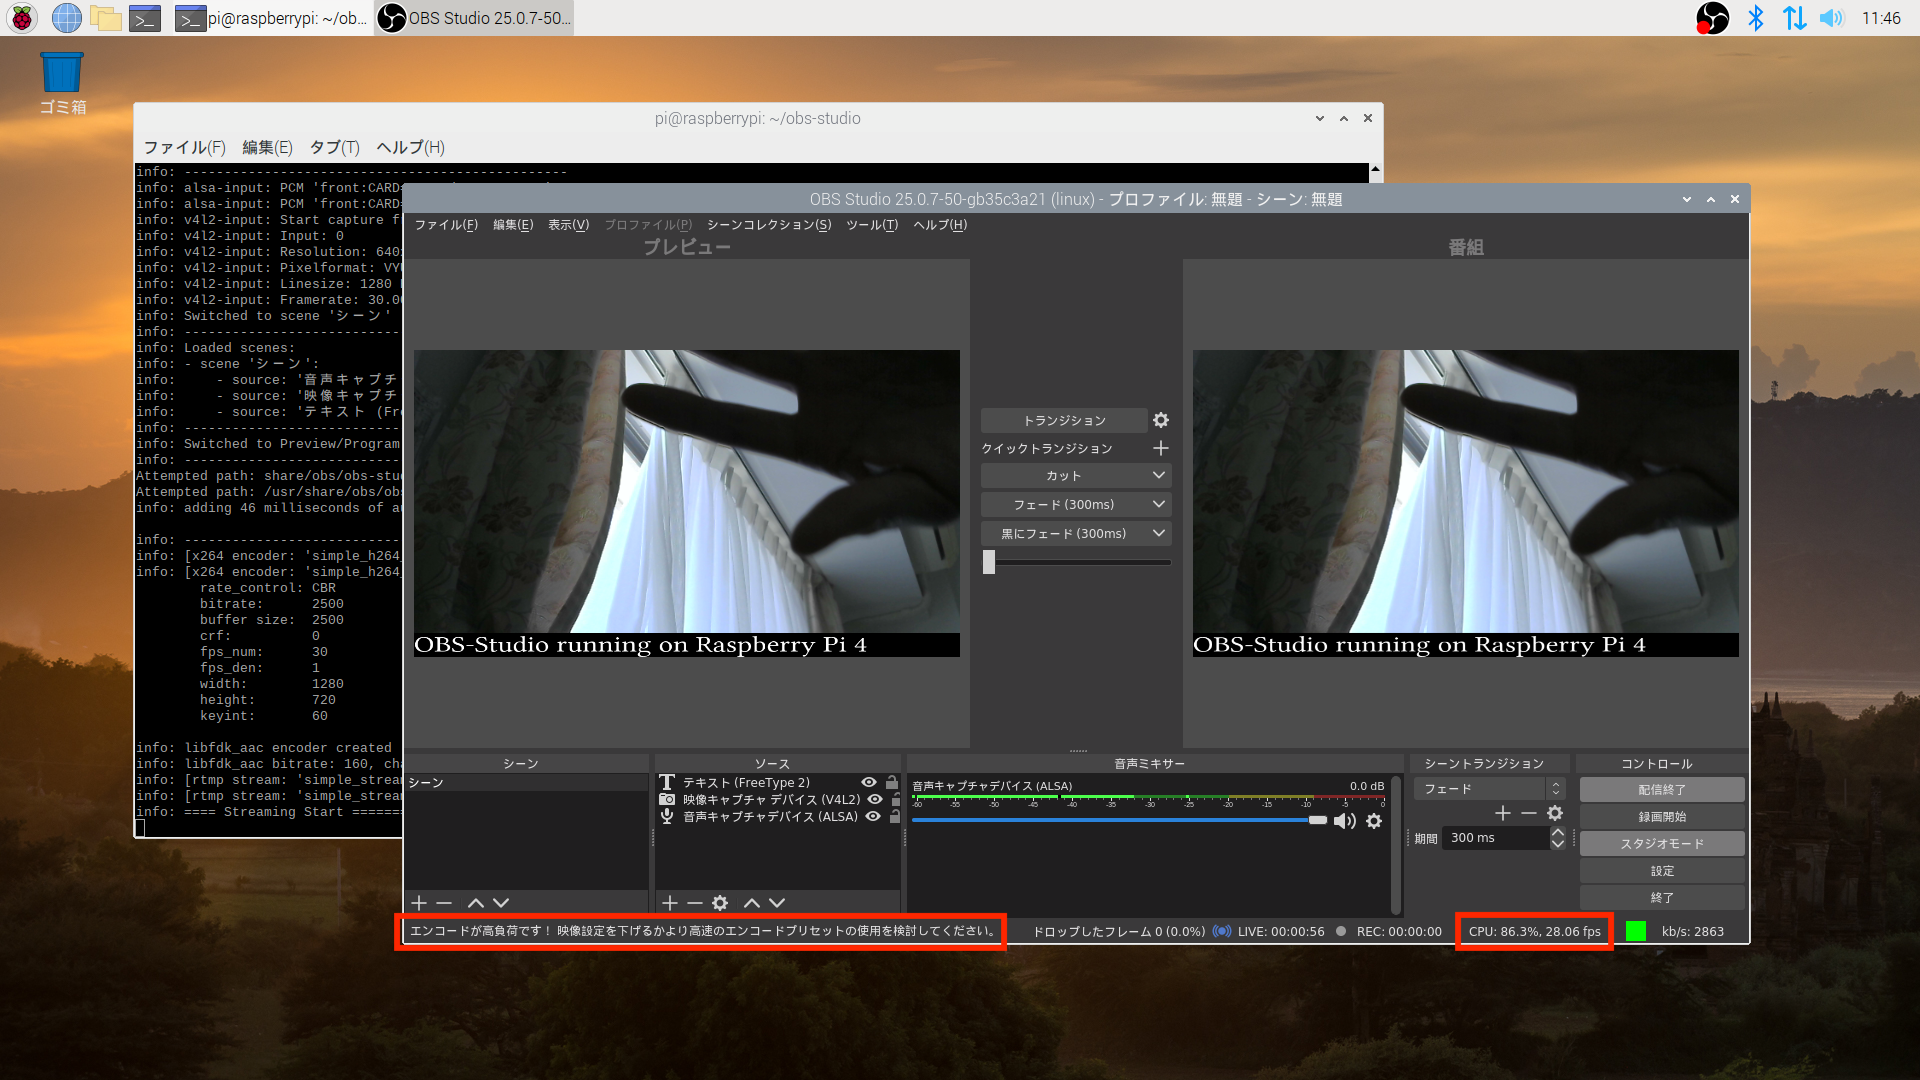
Task: Start recording with the 録画開始 button
Action: click(x=1662, y=817)
